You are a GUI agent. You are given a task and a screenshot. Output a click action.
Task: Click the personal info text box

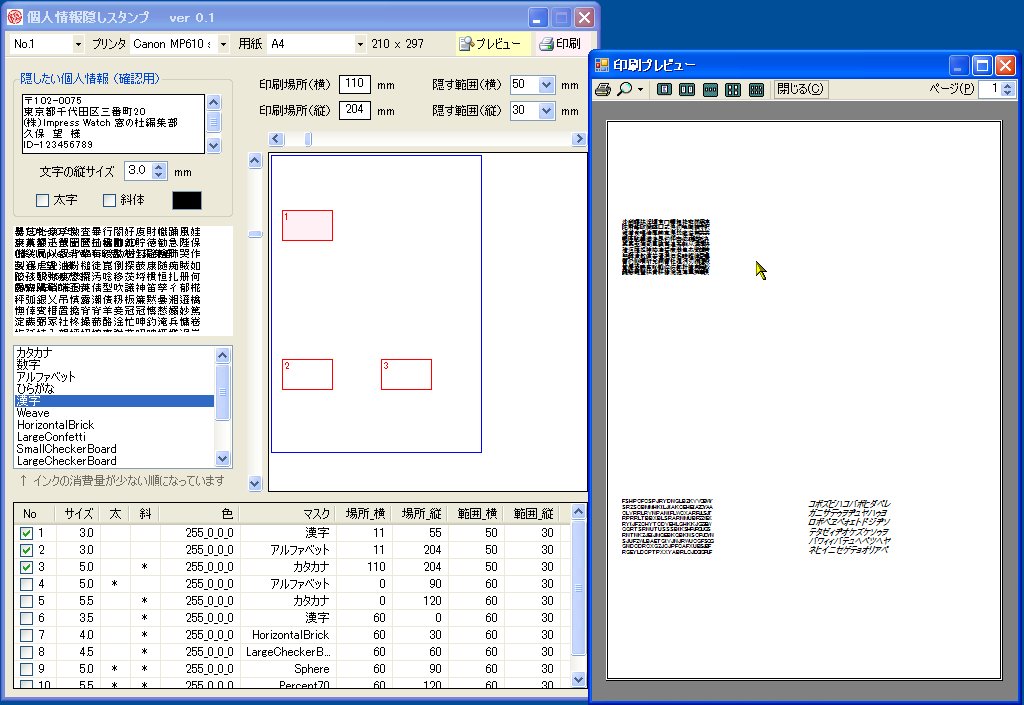tap(113, 123)
